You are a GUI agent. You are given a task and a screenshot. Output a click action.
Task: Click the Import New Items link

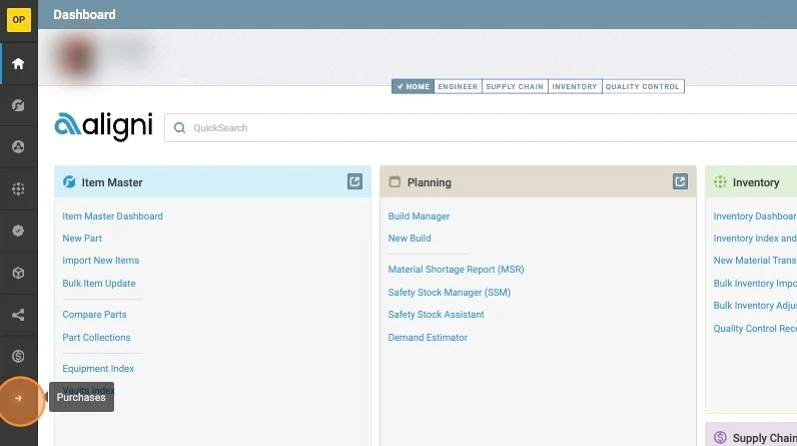(101, 260)
